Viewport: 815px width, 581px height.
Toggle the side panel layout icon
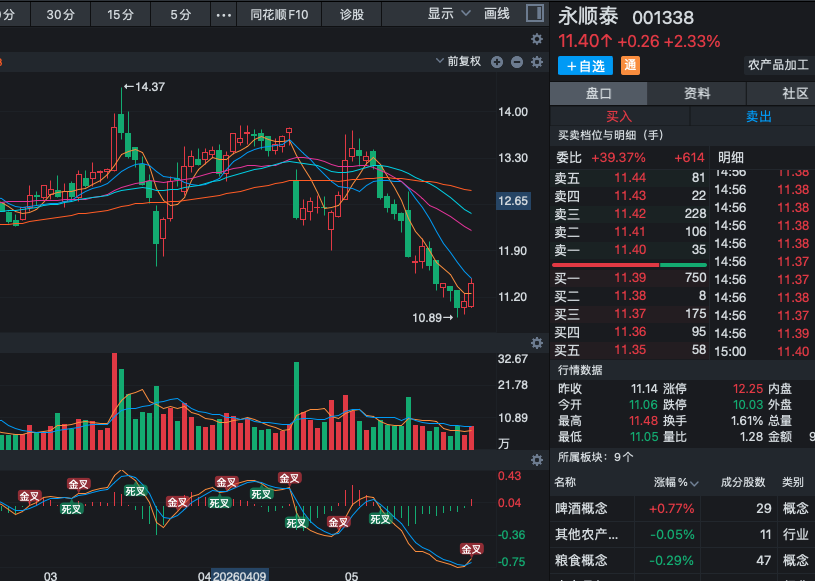point(535,14)
